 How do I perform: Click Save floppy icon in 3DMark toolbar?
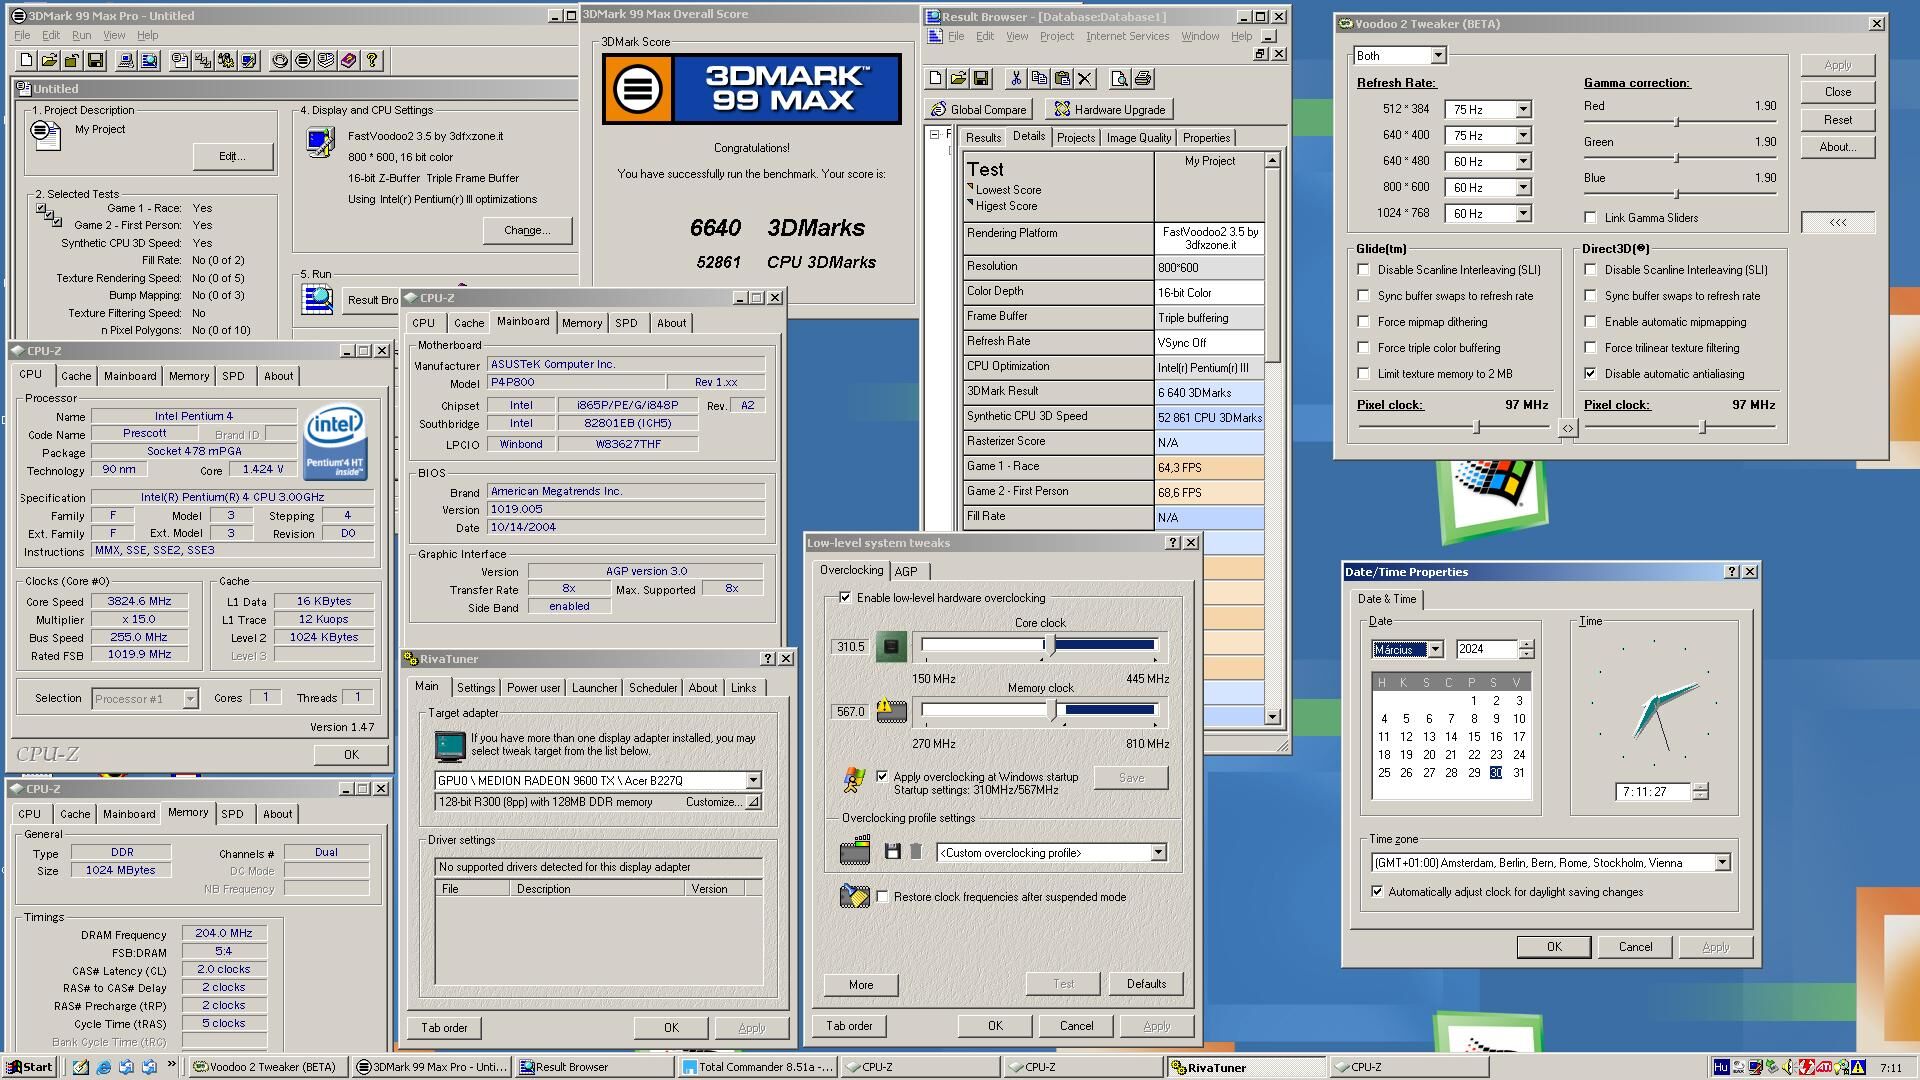pyautogui.click(x=95, y=60)
